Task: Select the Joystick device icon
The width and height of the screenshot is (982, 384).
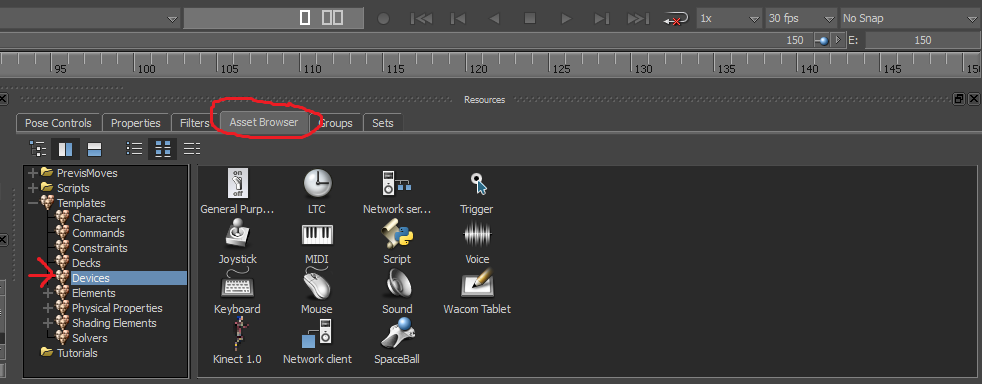Action: (x=237, y=234)
